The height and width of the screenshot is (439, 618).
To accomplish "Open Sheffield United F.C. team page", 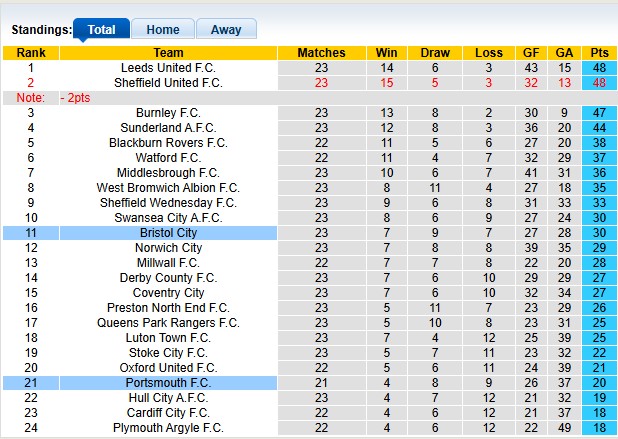I will (x=168, y=83).
